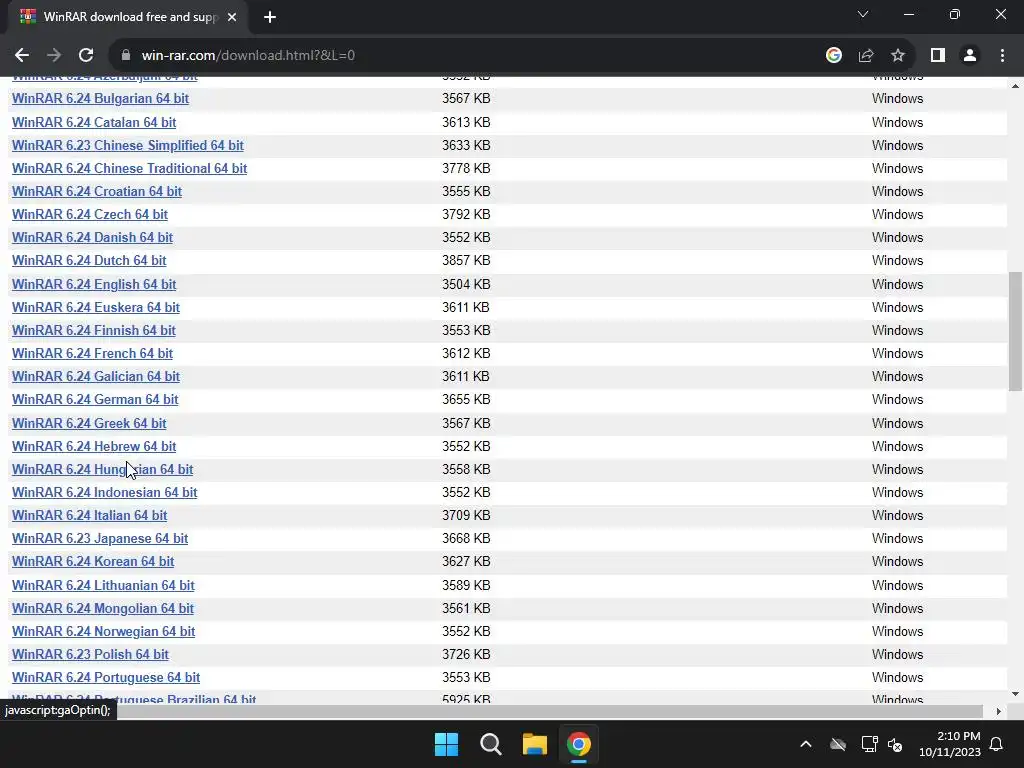Click the scrollbar up arrow
Image resolution: width=1024 pixels, height=768 pixels.
pos(1015,86)
